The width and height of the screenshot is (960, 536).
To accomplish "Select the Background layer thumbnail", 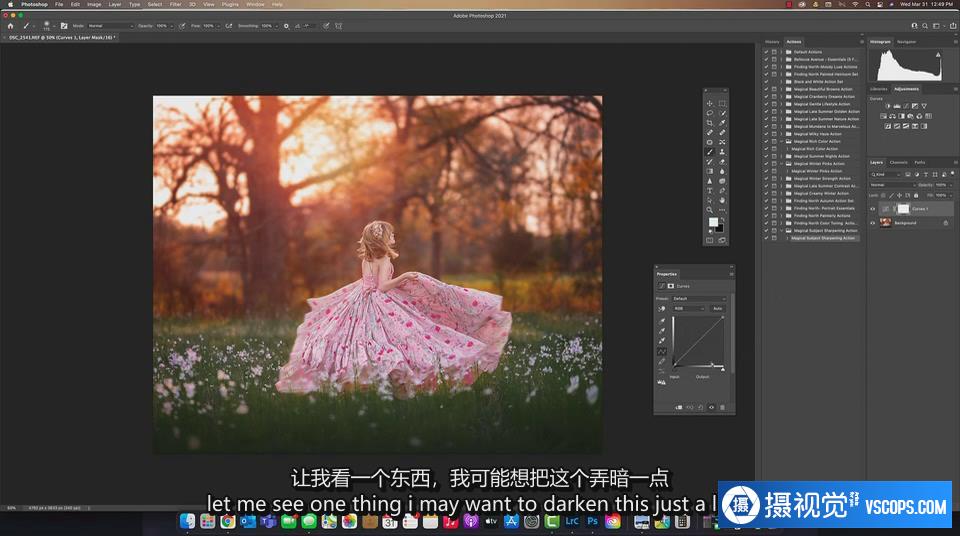I will 885,222.
